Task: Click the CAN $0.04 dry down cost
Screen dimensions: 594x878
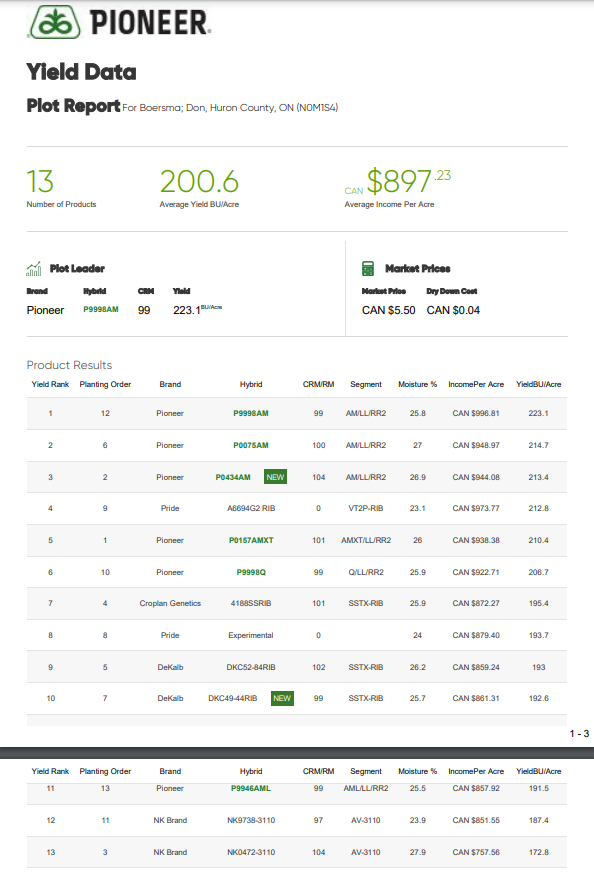Action: 453,310
